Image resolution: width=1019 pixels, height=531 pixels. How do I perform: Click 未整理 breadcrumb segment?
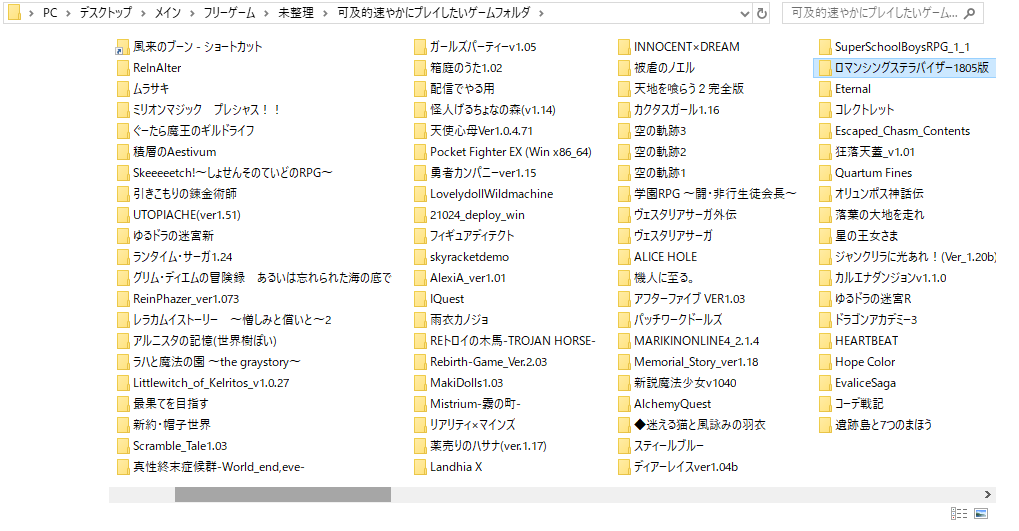(x=296, y=13)
